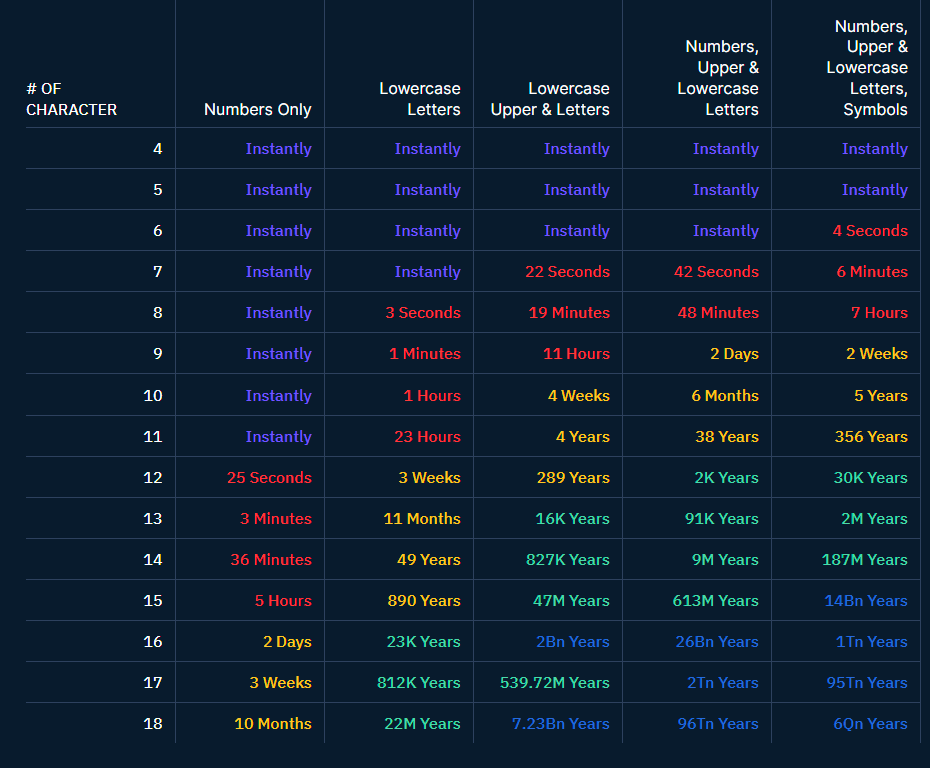Select the row label for 18 characters
Screen dimensions: 930x768
point(152,724)
